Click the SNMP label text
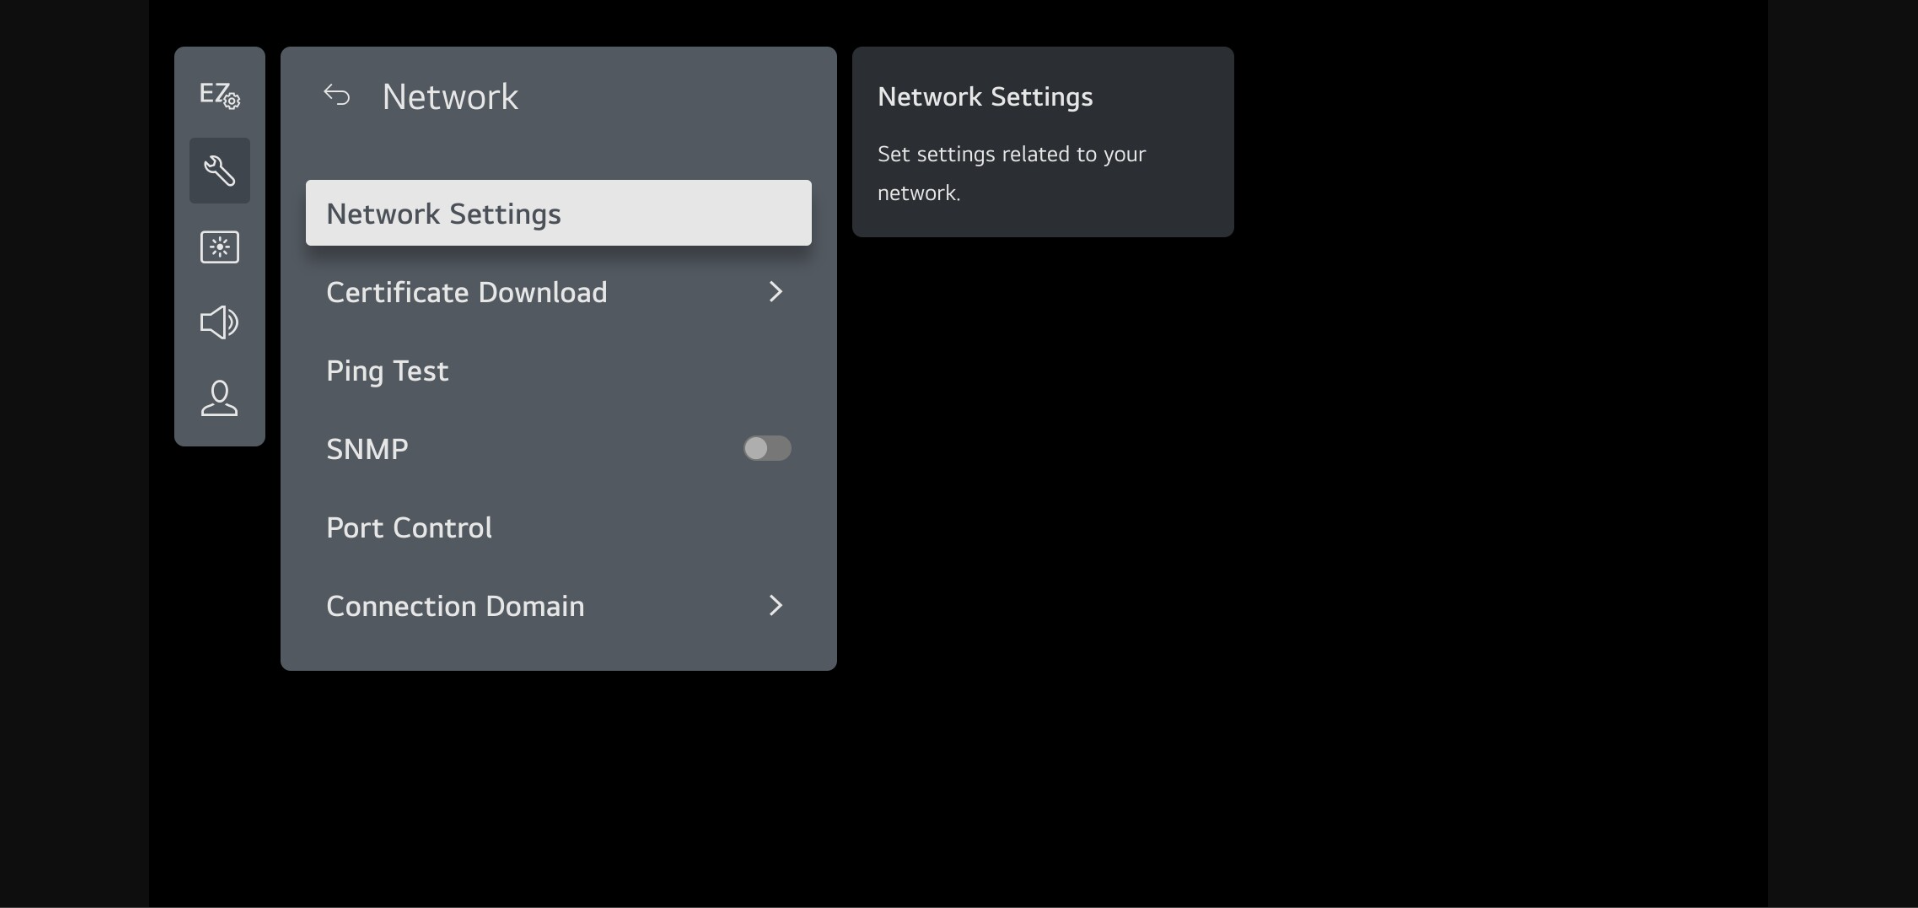Image resolution: width=1918 pixels, height=908 pixels. click(367, 449)
